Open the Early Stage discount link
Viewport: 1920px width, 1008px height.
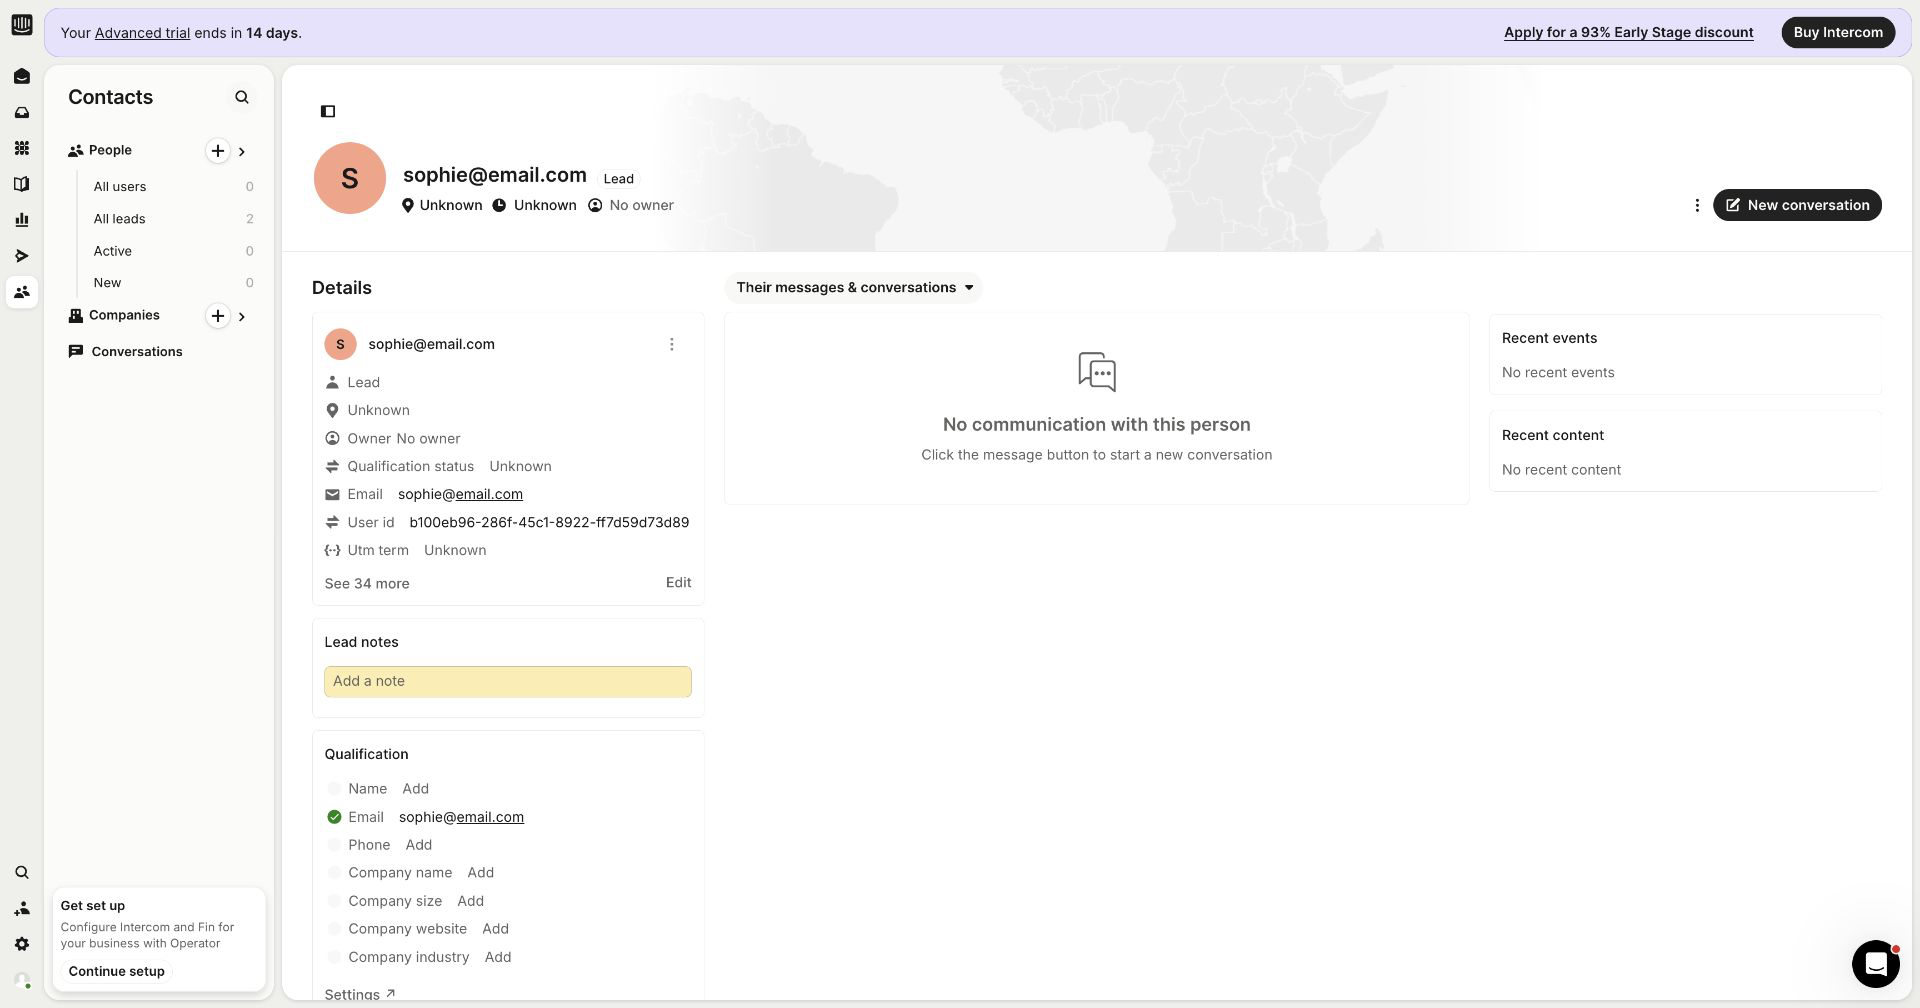pos(1629,32)
